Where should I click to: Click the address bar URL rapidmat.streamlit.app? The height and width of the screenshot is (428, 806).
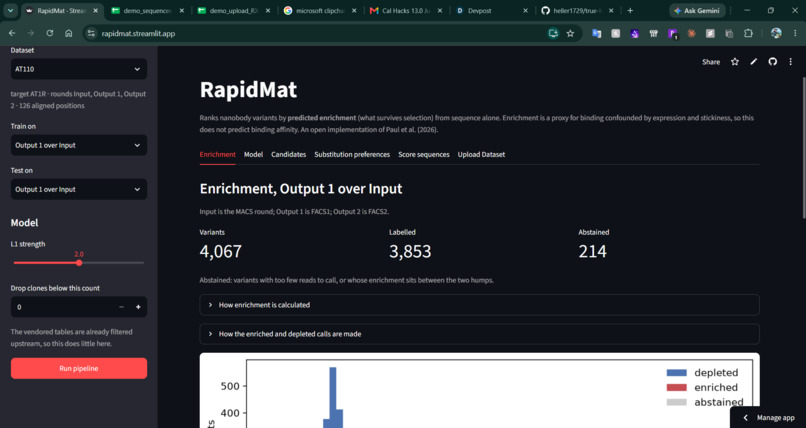pyautogui.click(x=138, y=33)
